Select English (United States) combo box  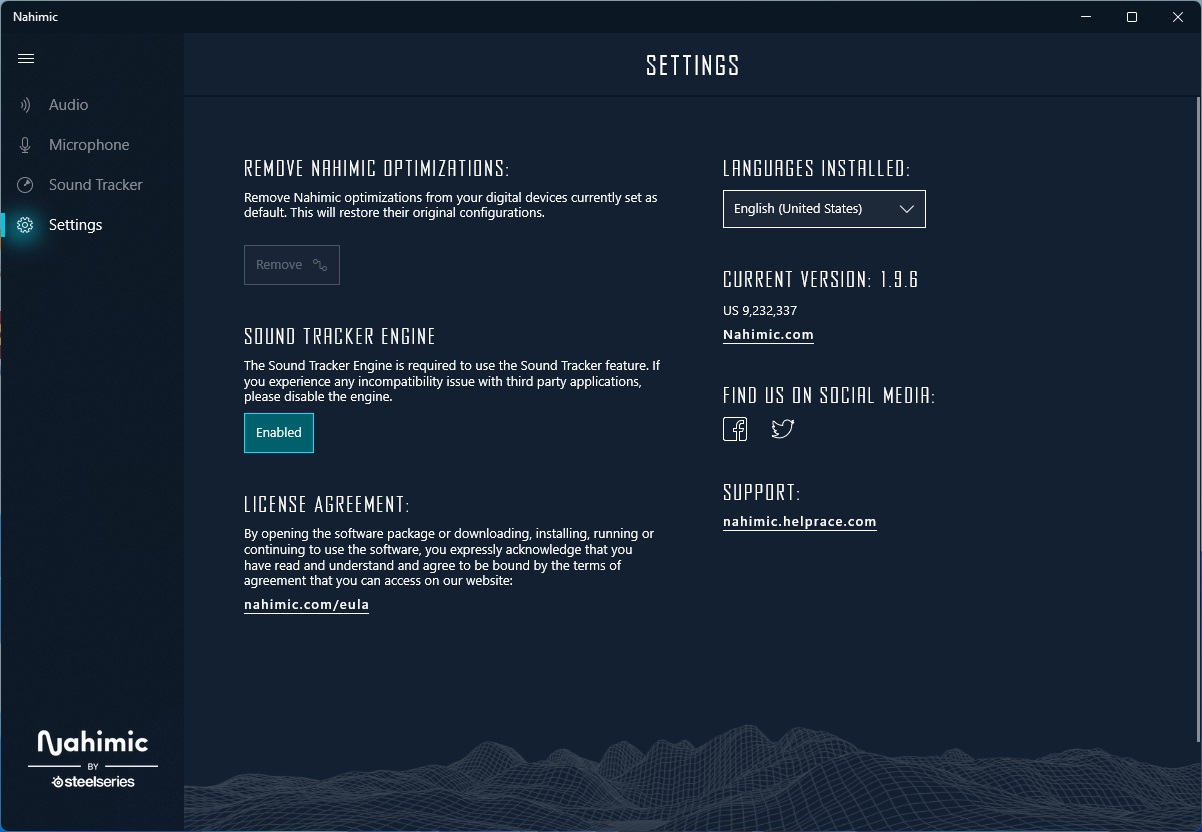[824, 209]
